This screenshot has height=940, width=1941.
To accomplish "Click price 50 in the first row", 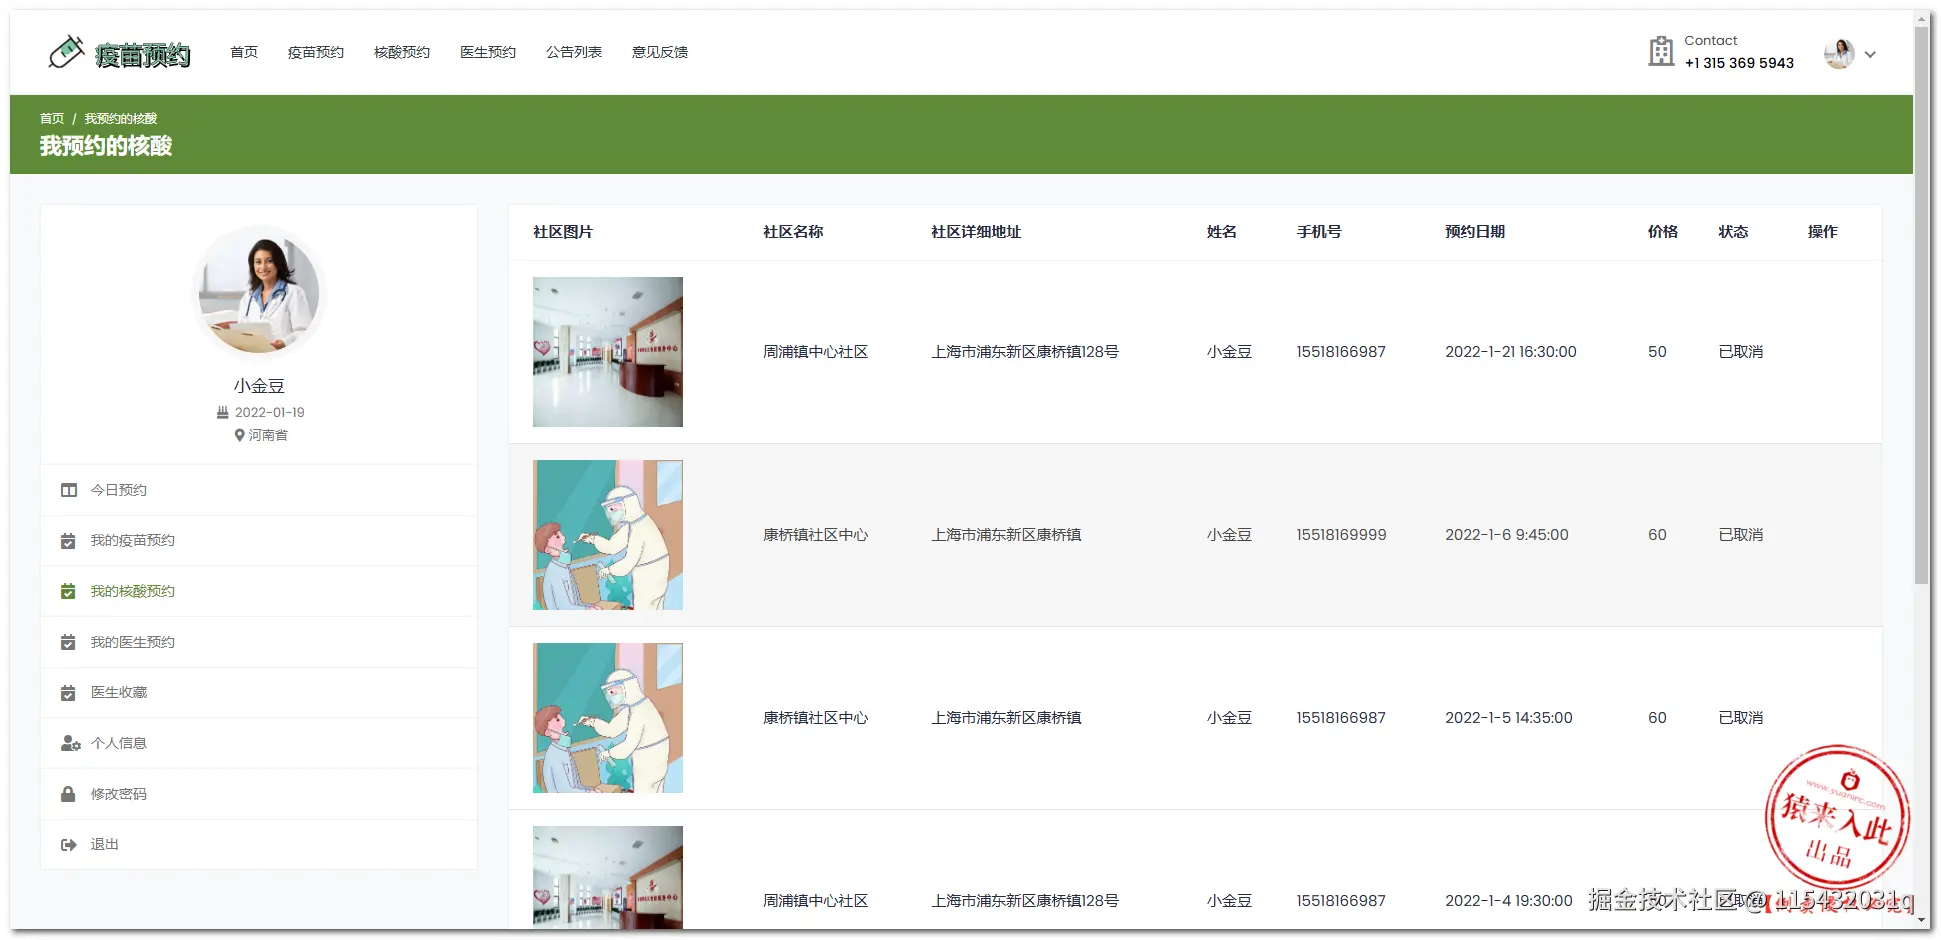I will click(1657, 352).
